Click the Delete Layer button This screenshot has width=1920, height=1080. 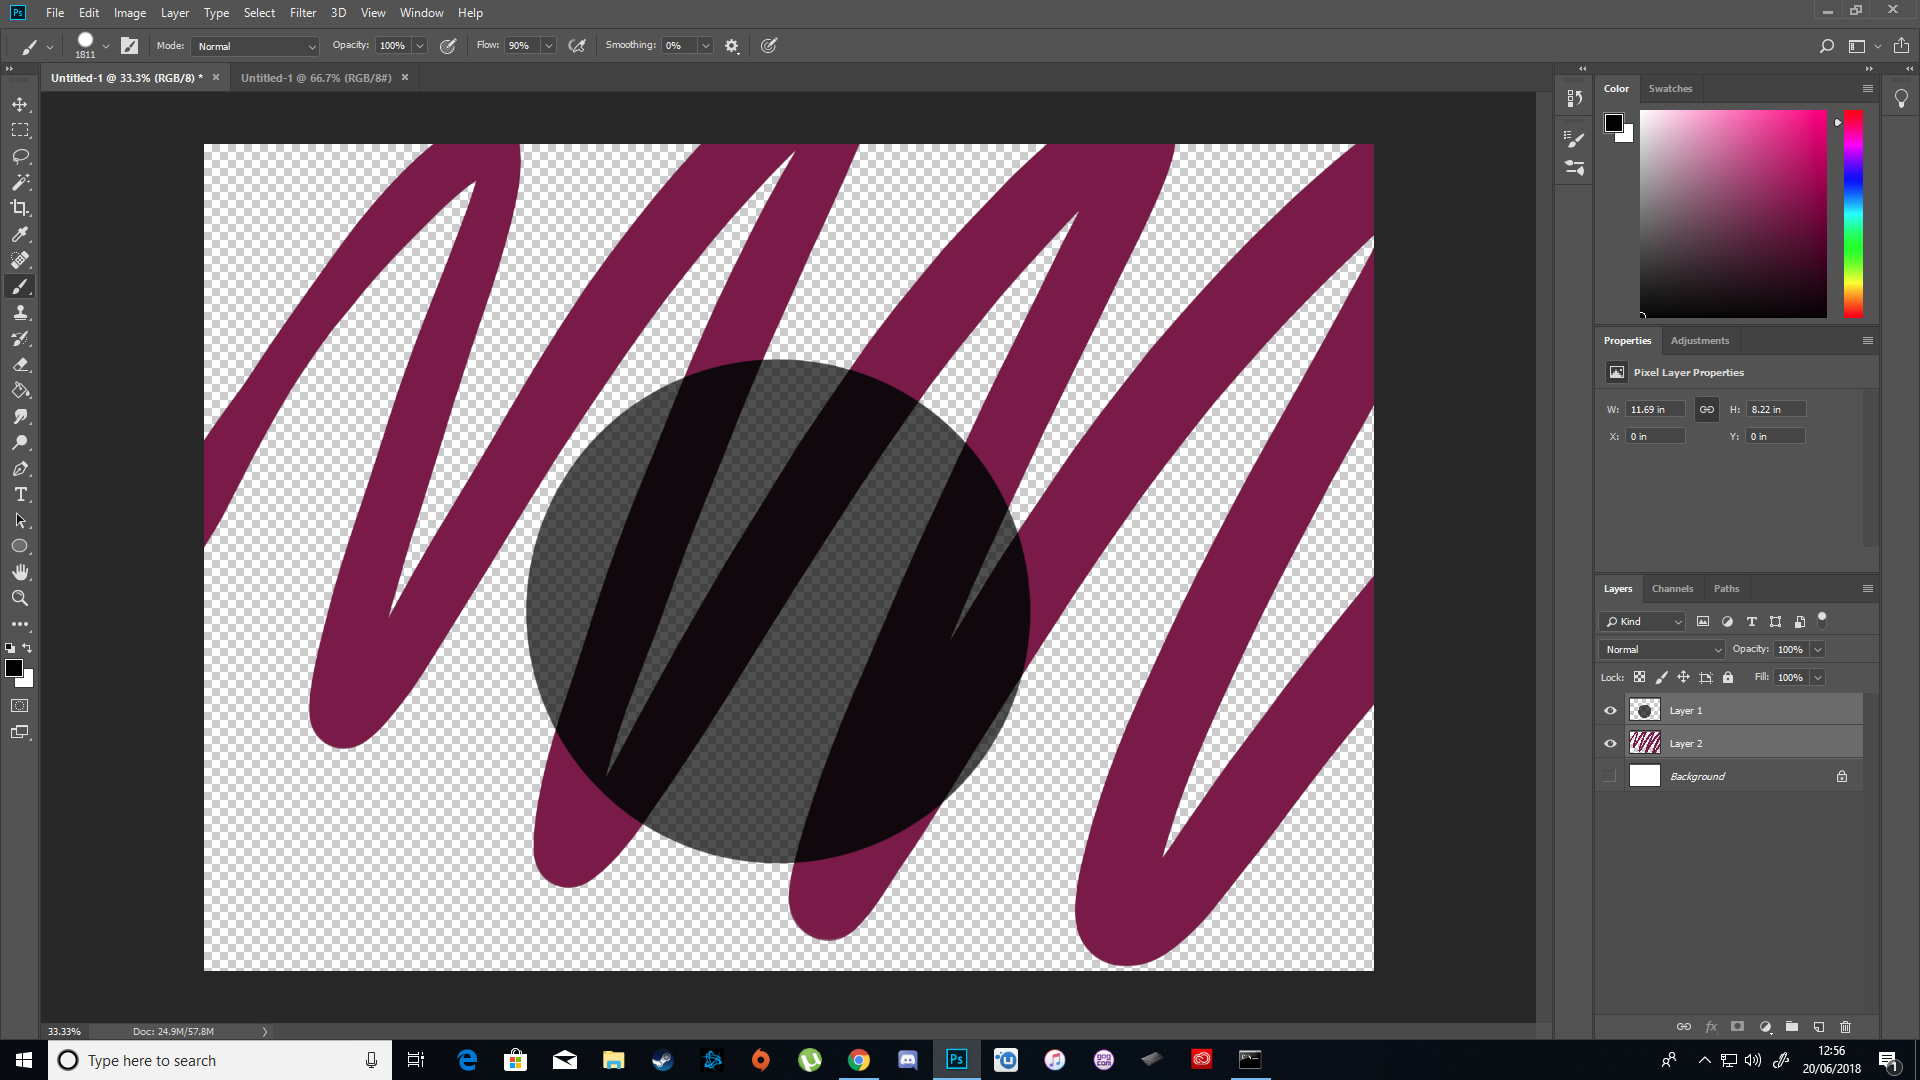click(x=1845, y=1027)
